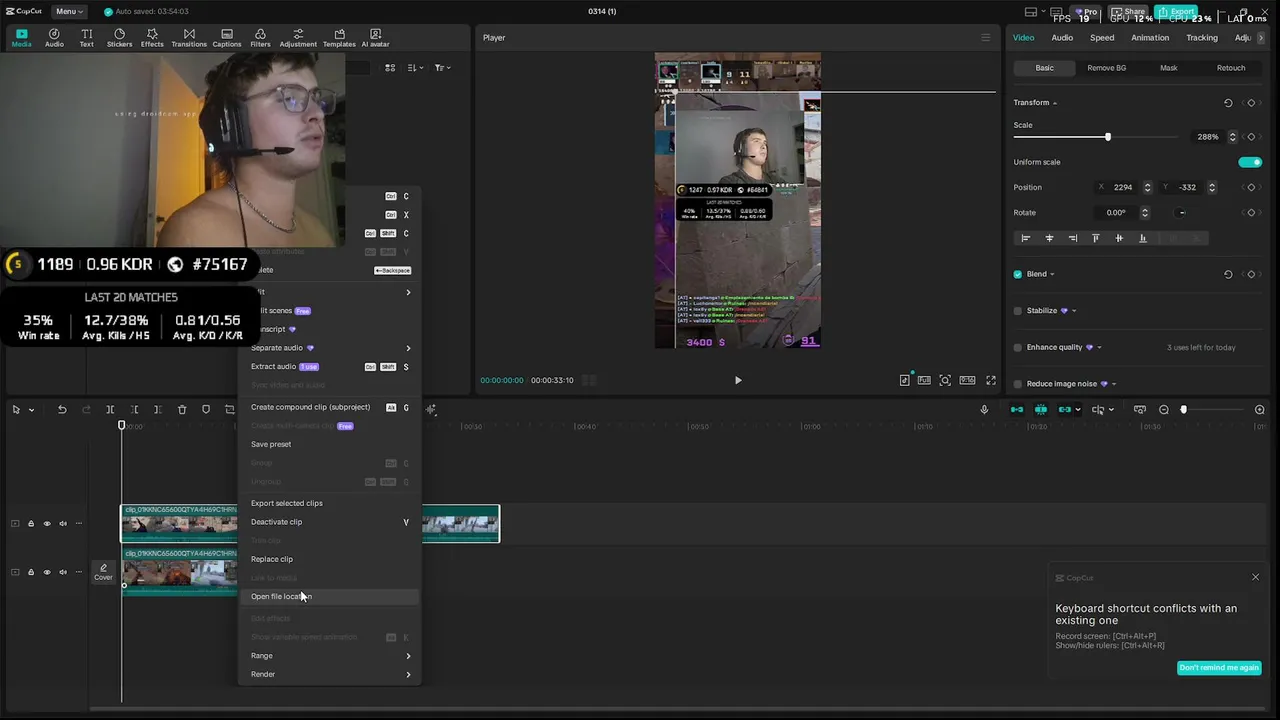Click the Undo arrow in timeline toolbar
The height and width of the screenshot is (720, 1280).
(62, 409)
